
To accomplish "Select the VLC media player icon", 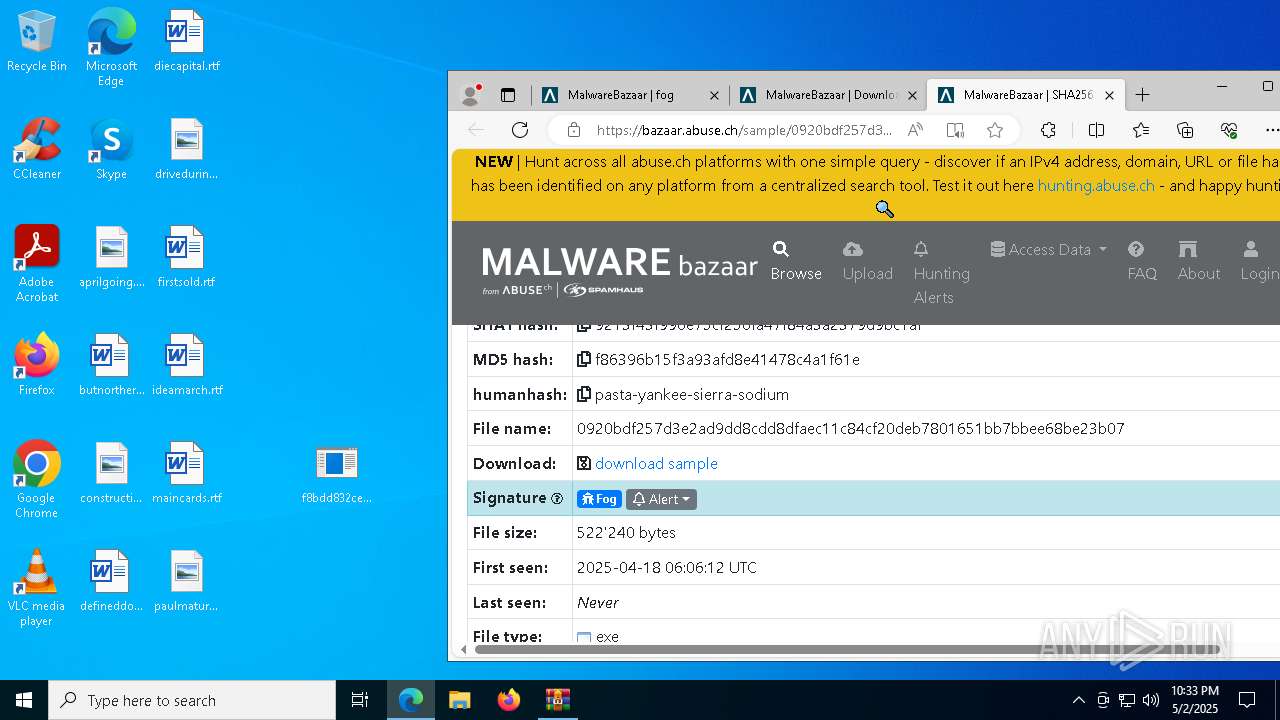I will tap(37, 588).
